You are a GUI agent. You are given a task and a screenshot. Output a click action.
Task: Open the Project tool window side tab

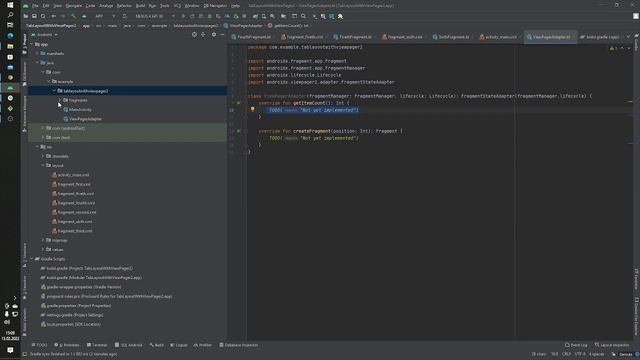24,44
